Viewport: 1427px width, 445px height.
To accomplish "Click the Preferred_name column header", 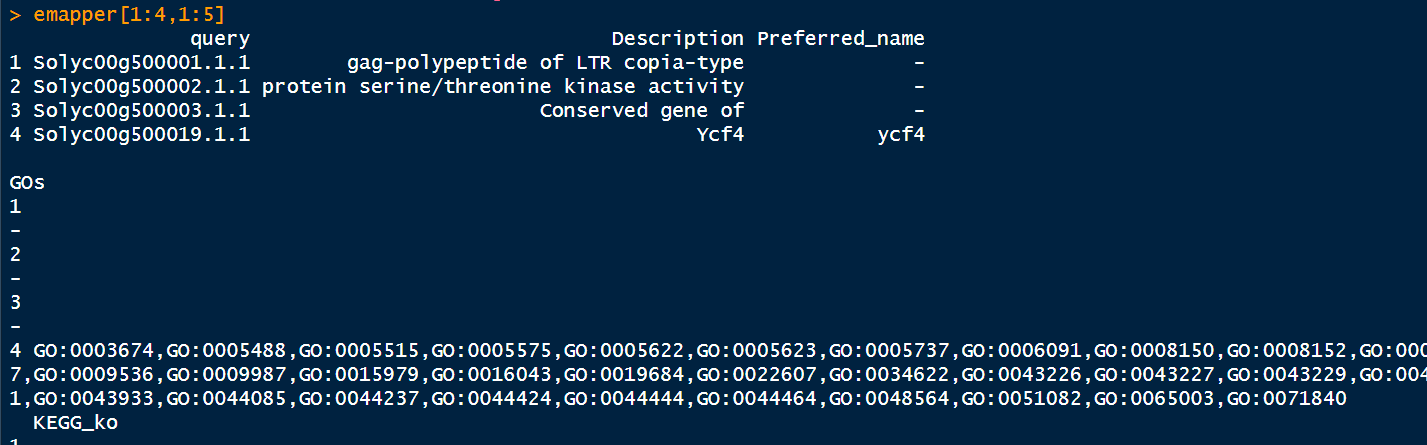I will coord(840,39).
